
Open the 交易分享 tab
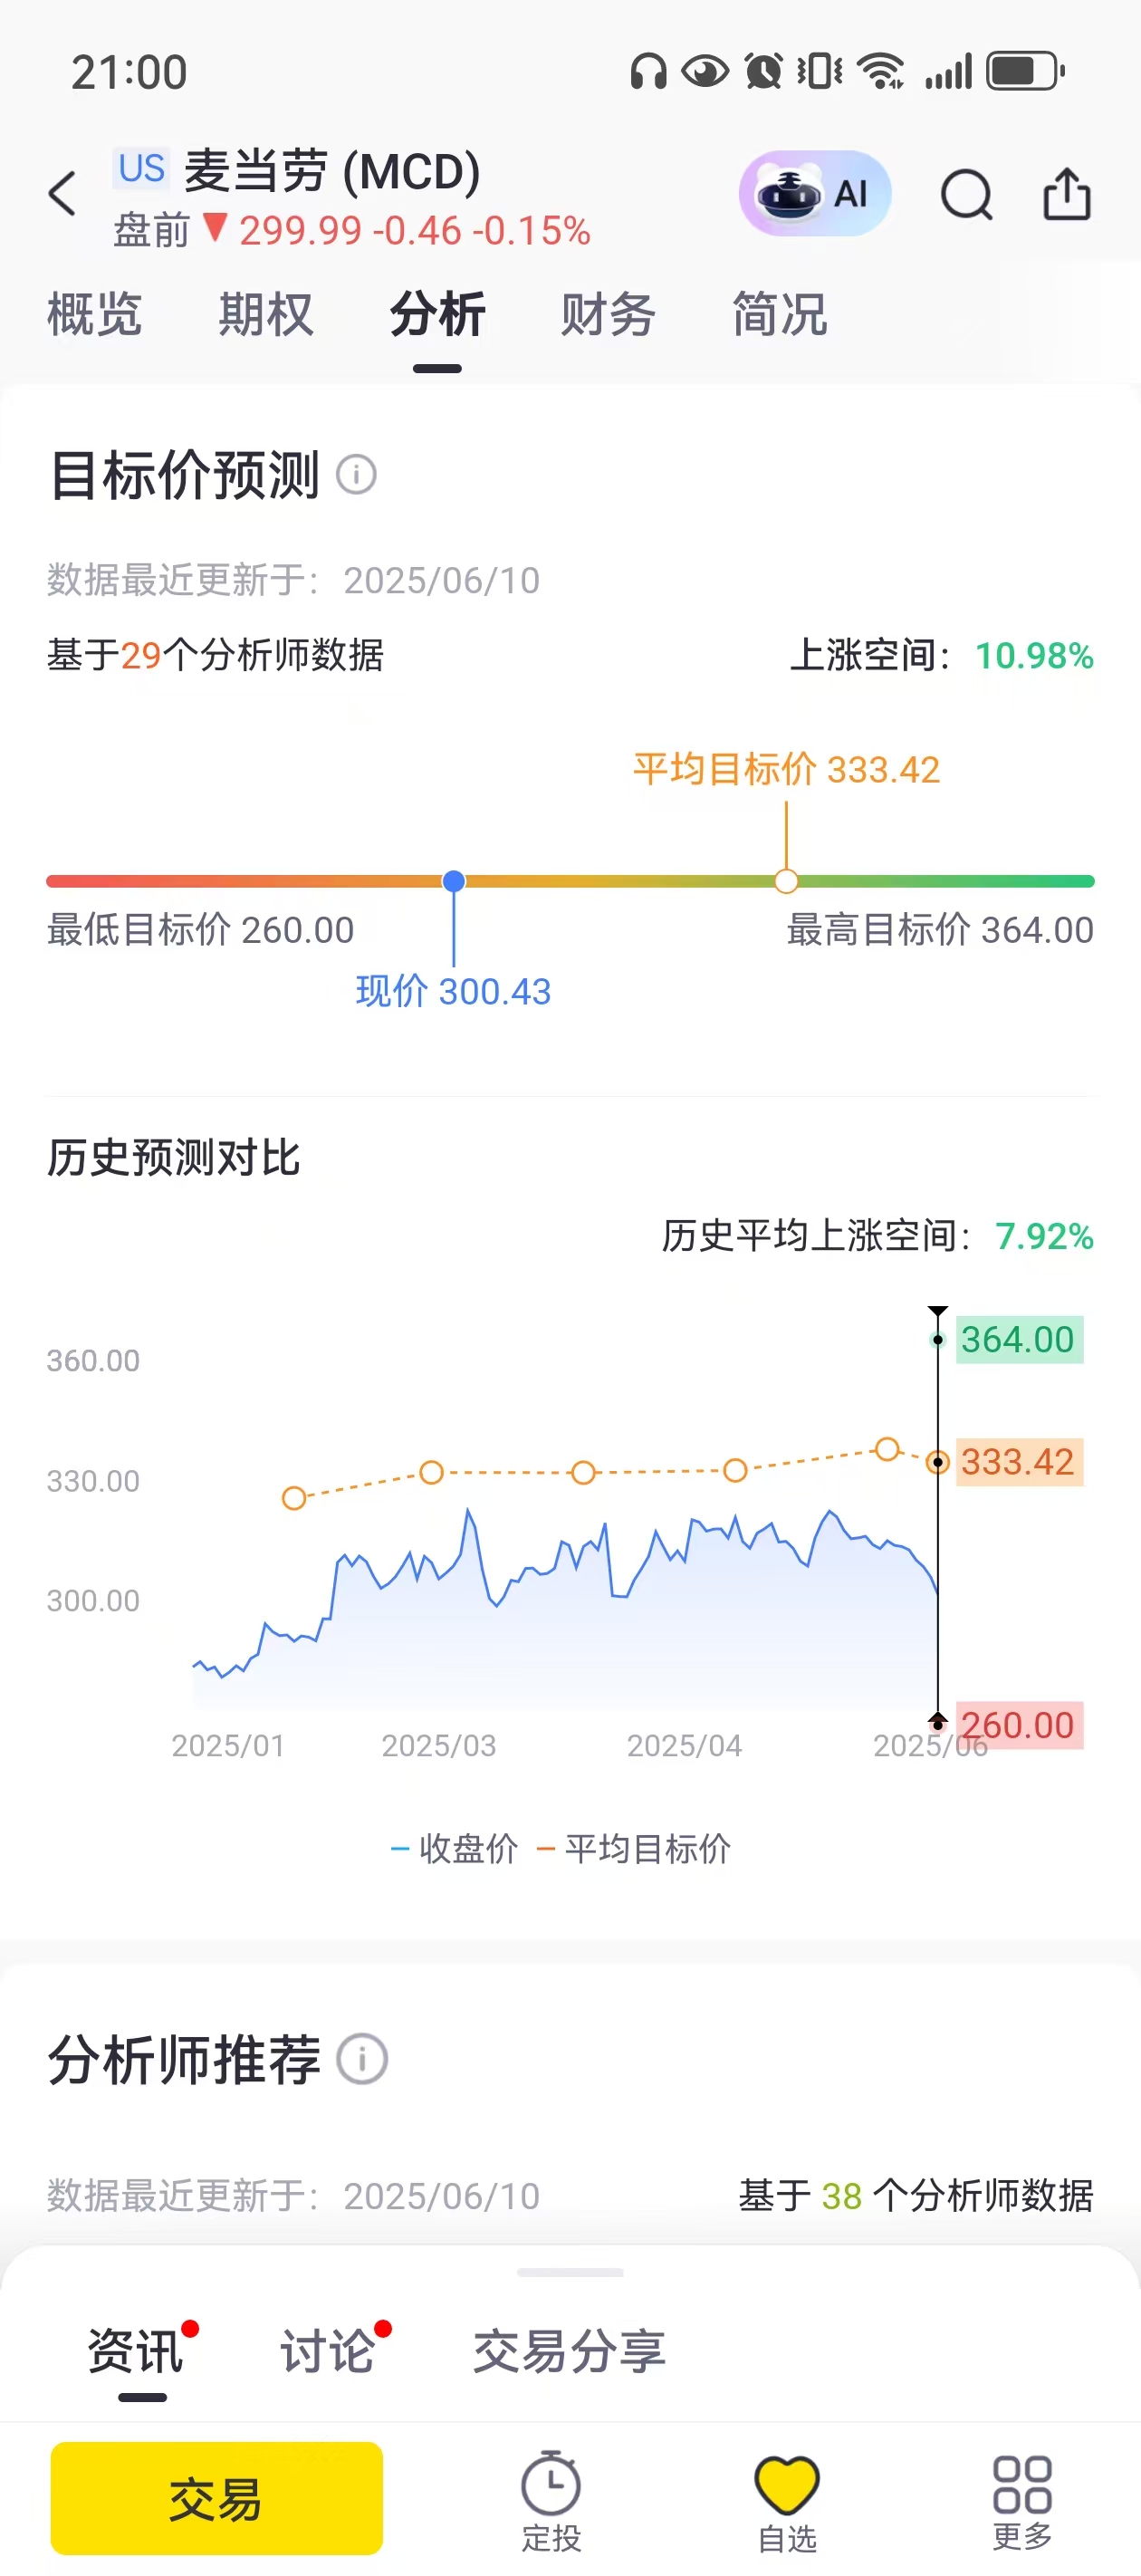pos(569,2350)
